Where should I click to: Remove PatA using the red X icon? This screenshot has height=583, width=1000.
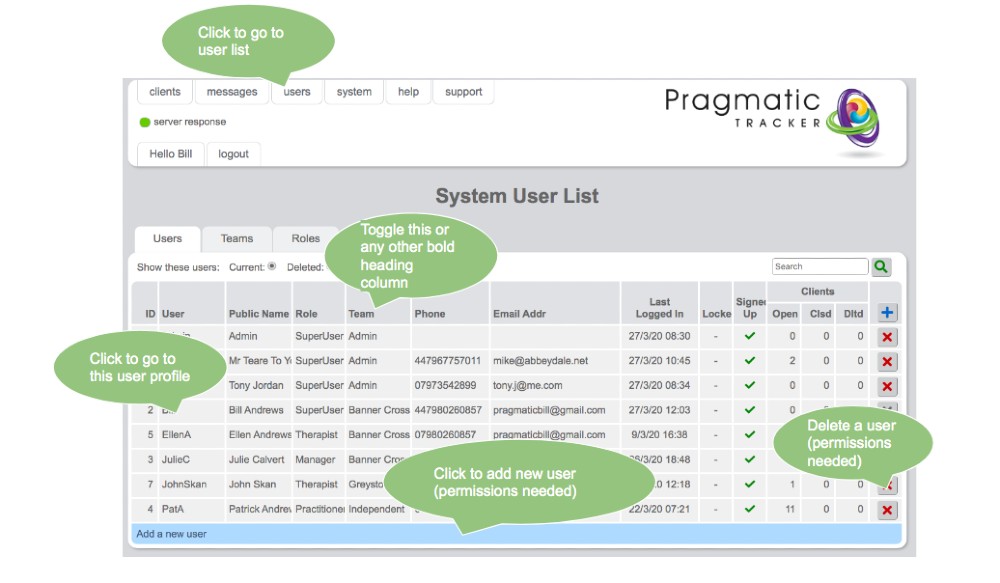point(887,510)
